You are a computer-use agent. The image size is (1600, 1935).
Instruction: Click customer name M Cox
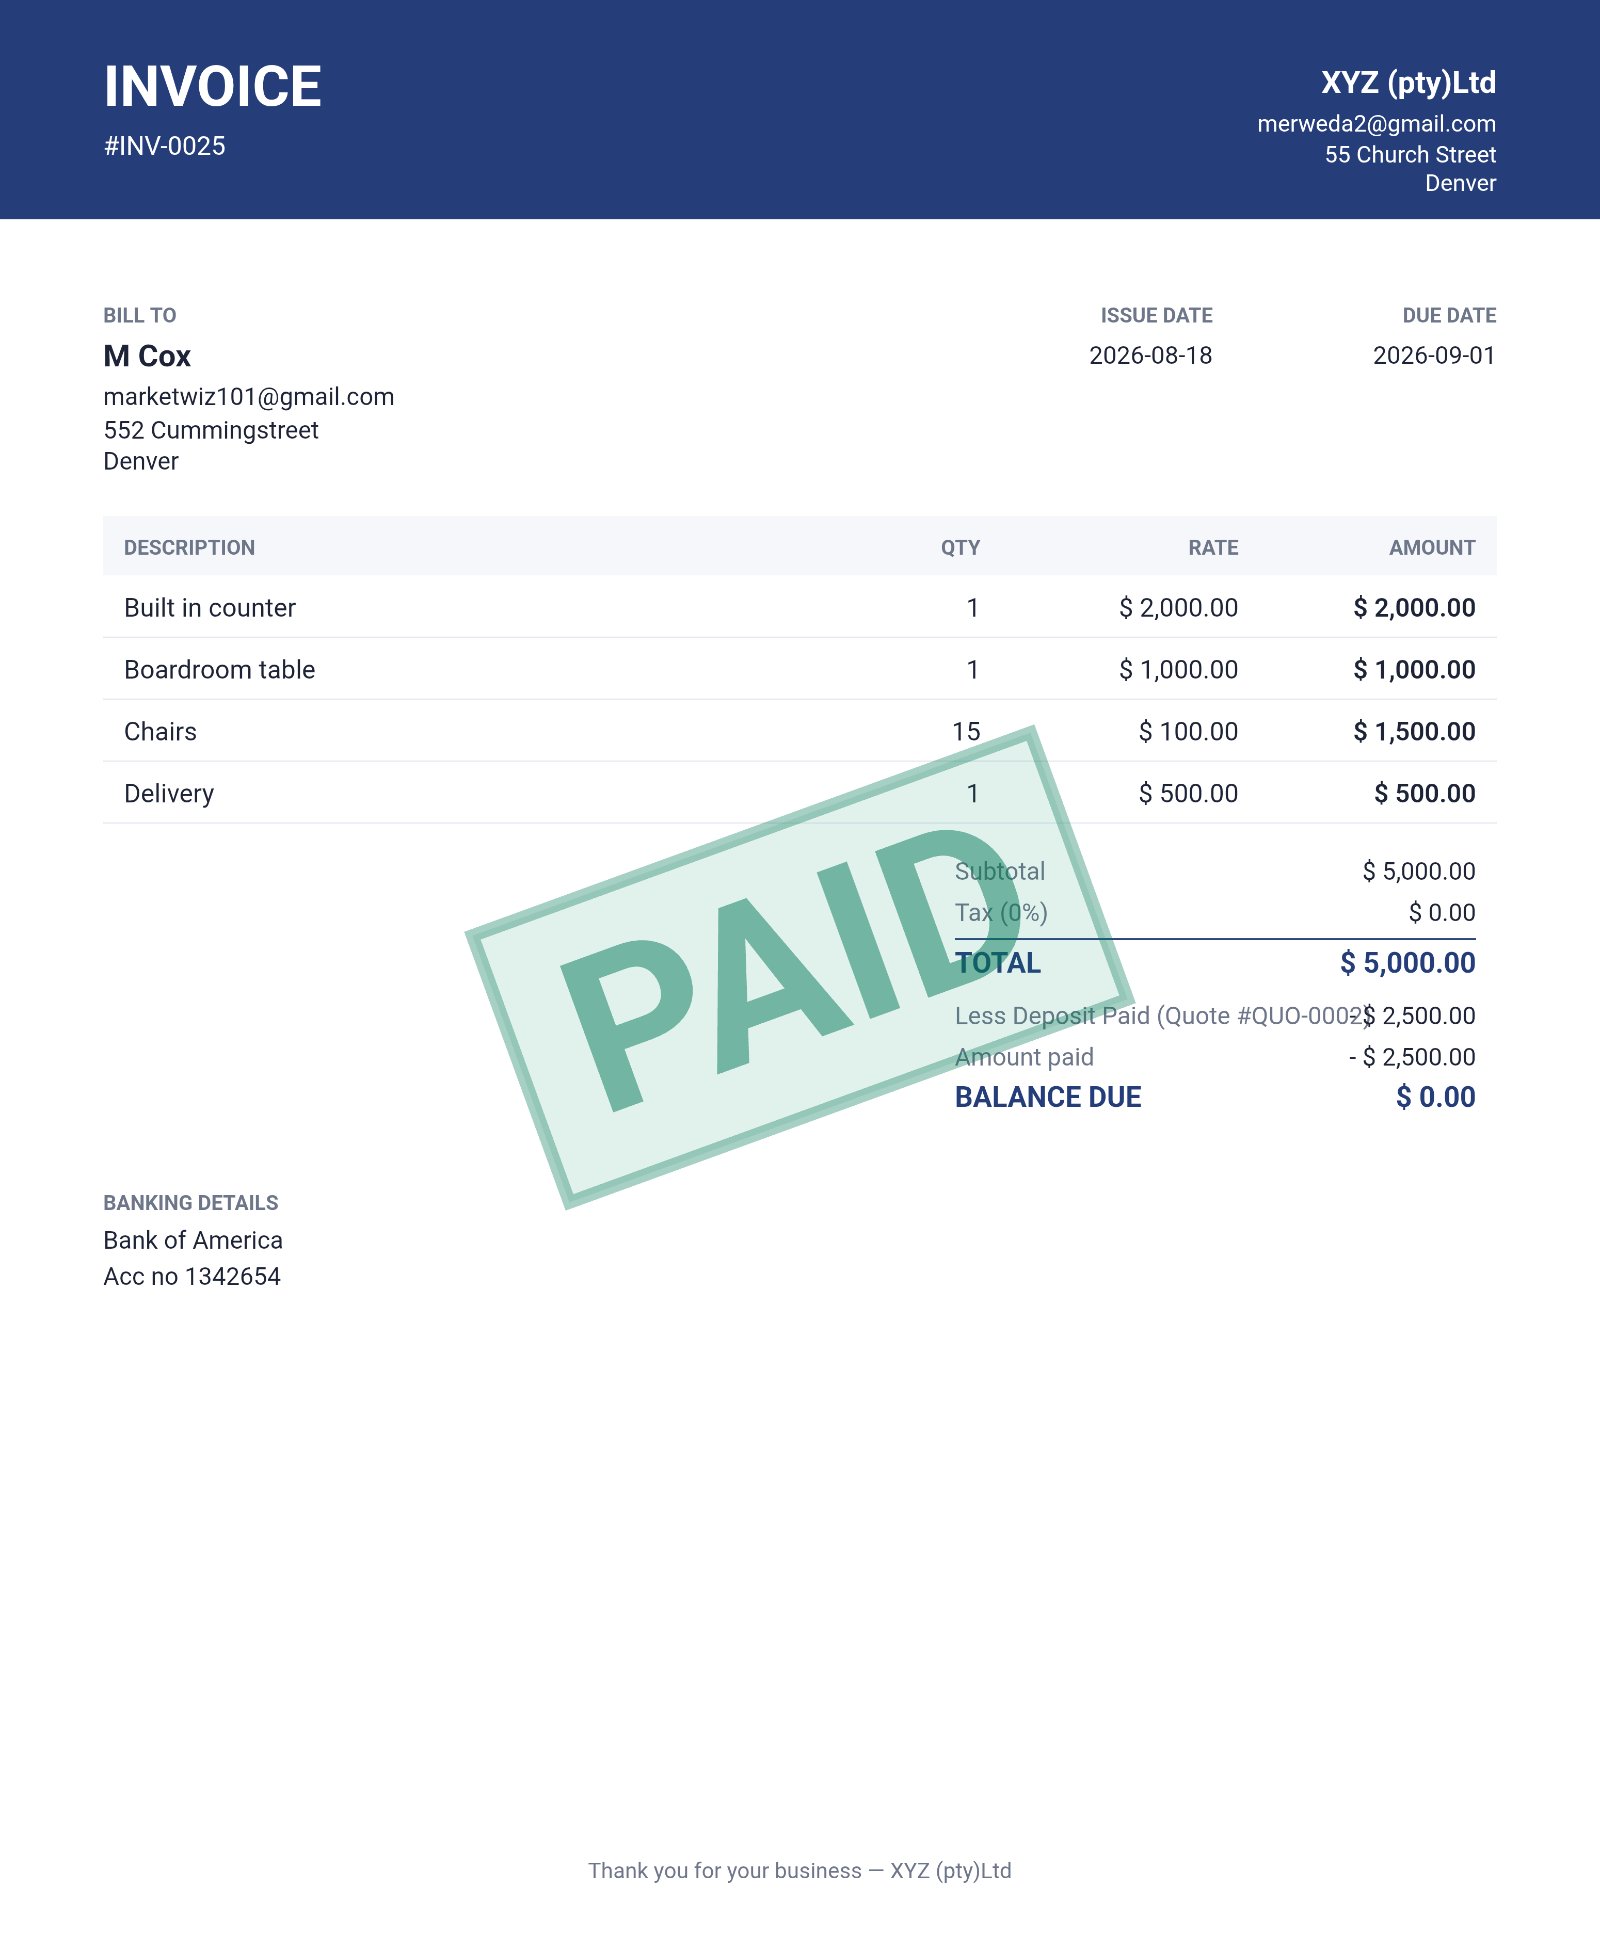147,356
